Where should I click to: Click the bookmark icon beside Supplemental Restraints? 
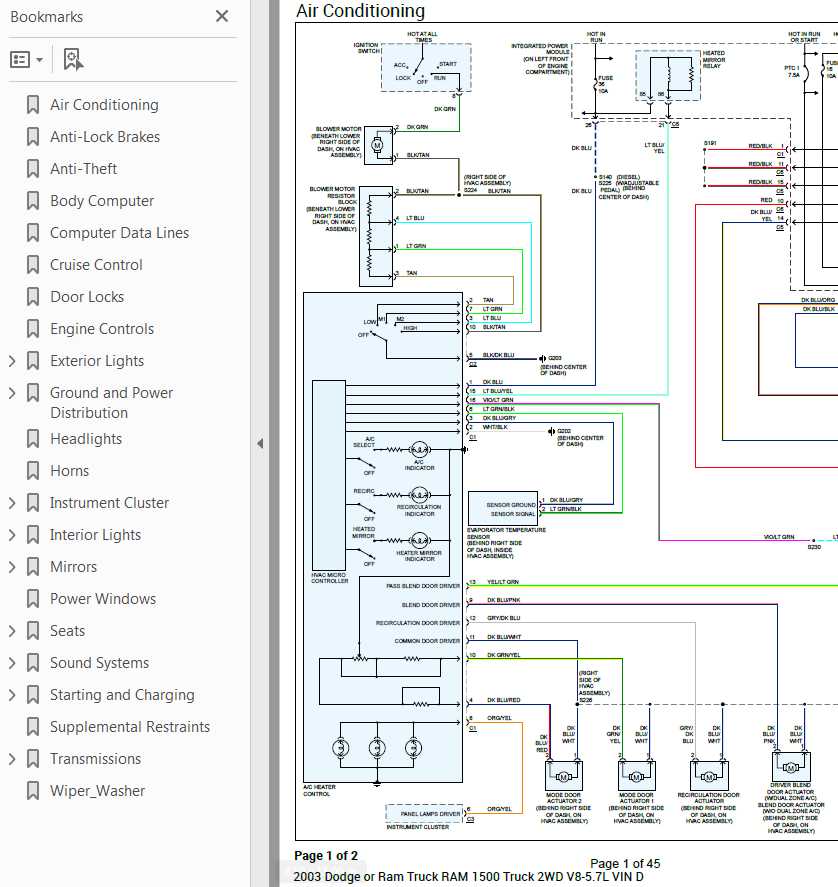click(33, 727)
